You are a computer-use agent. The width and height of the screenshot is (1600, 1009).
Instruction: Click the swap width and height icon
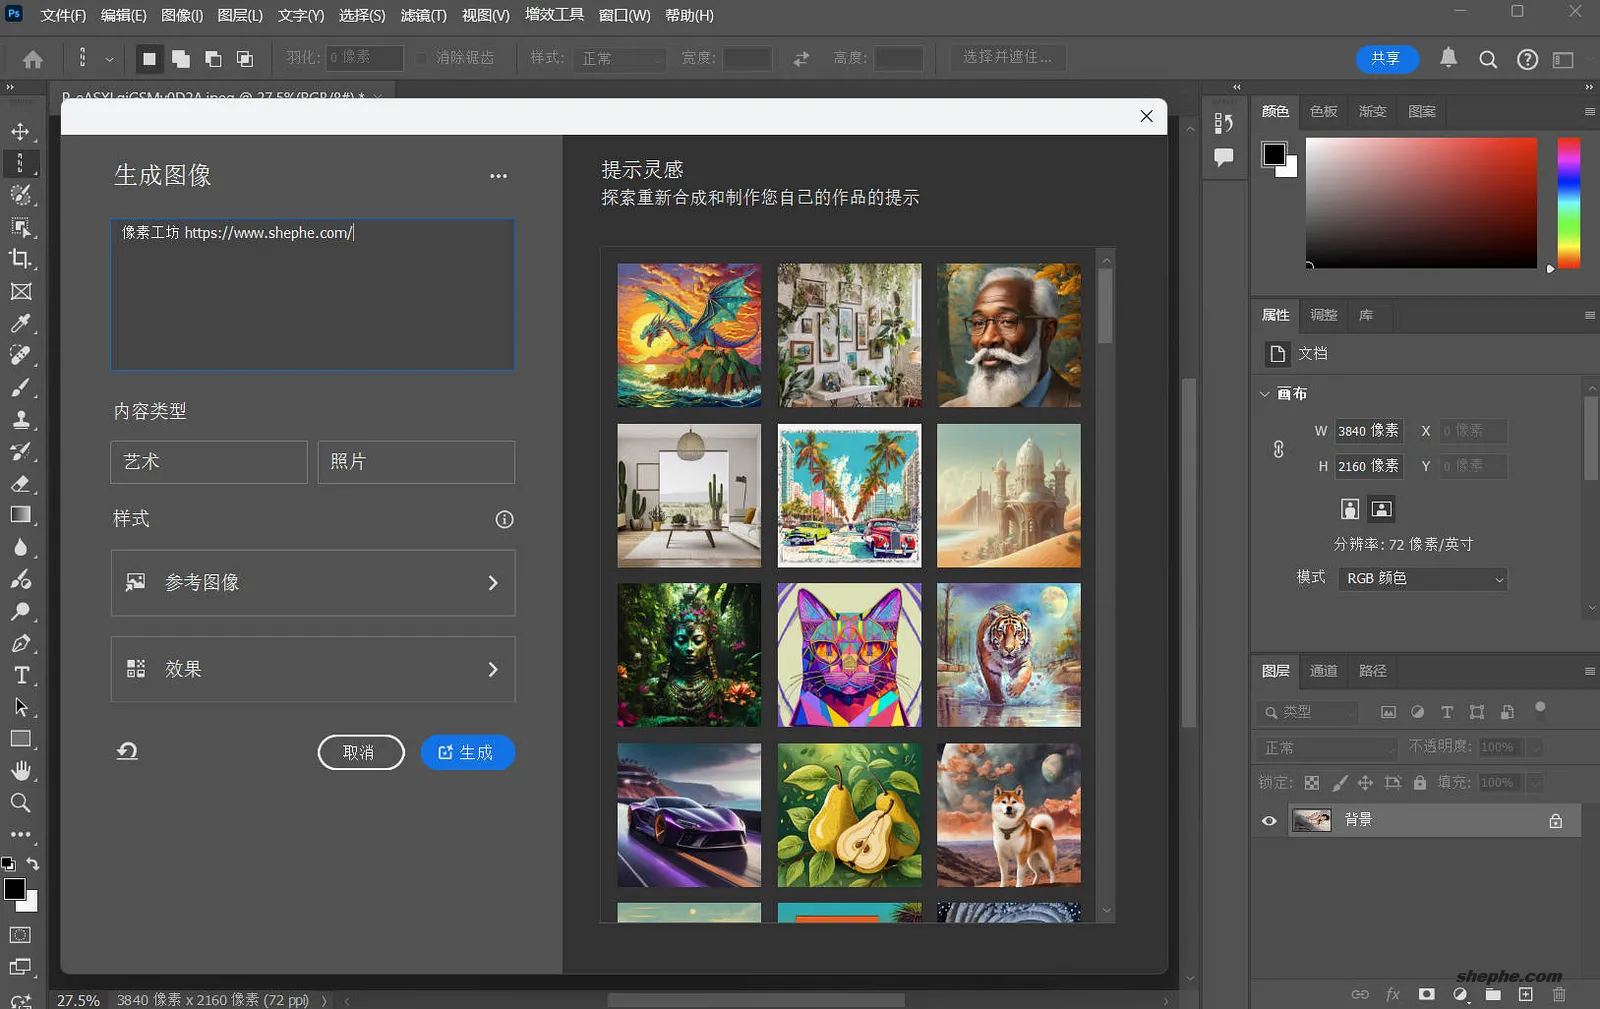coord(801,59)
